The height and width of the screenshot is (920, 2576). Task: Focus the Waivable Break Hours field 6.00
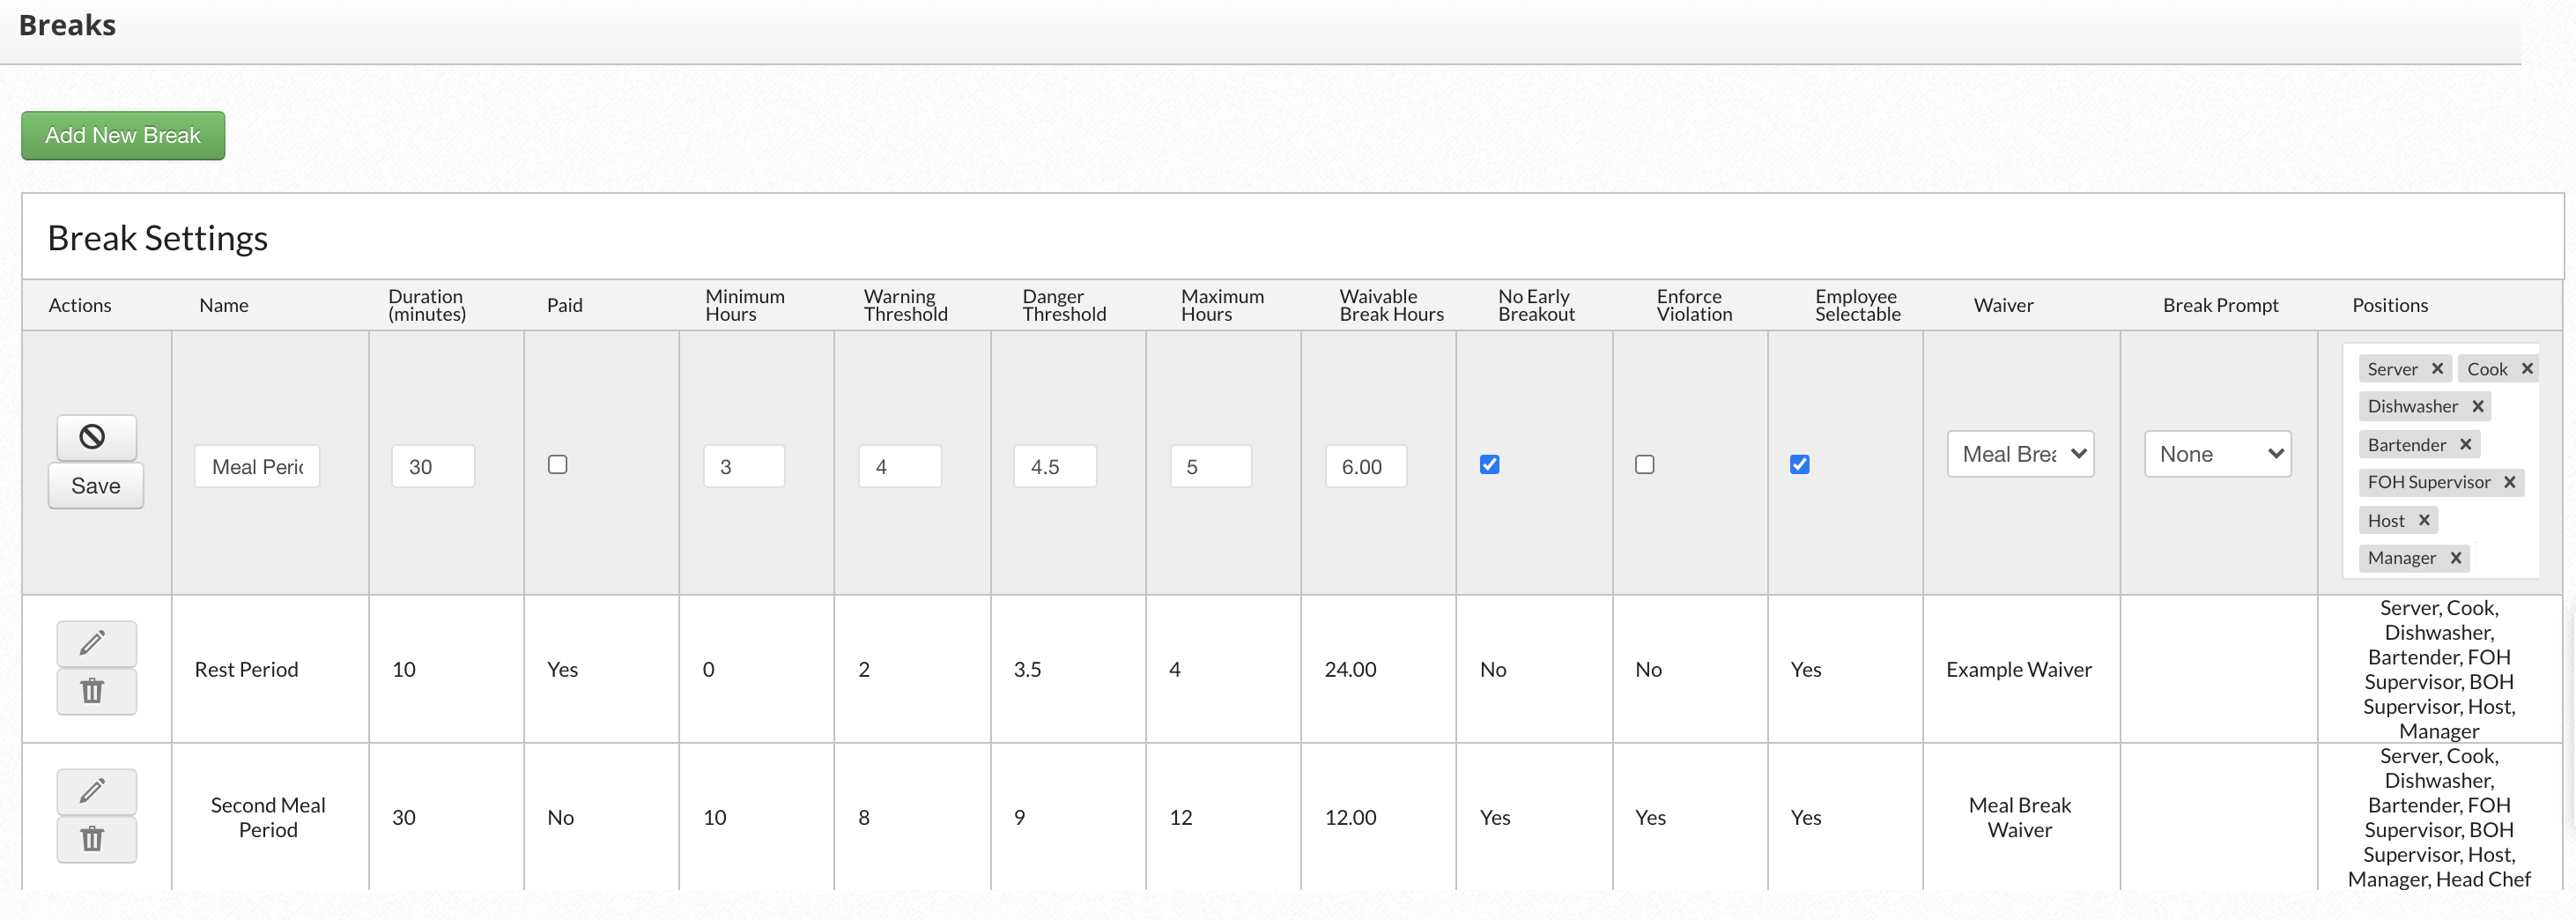[1366, 467]
